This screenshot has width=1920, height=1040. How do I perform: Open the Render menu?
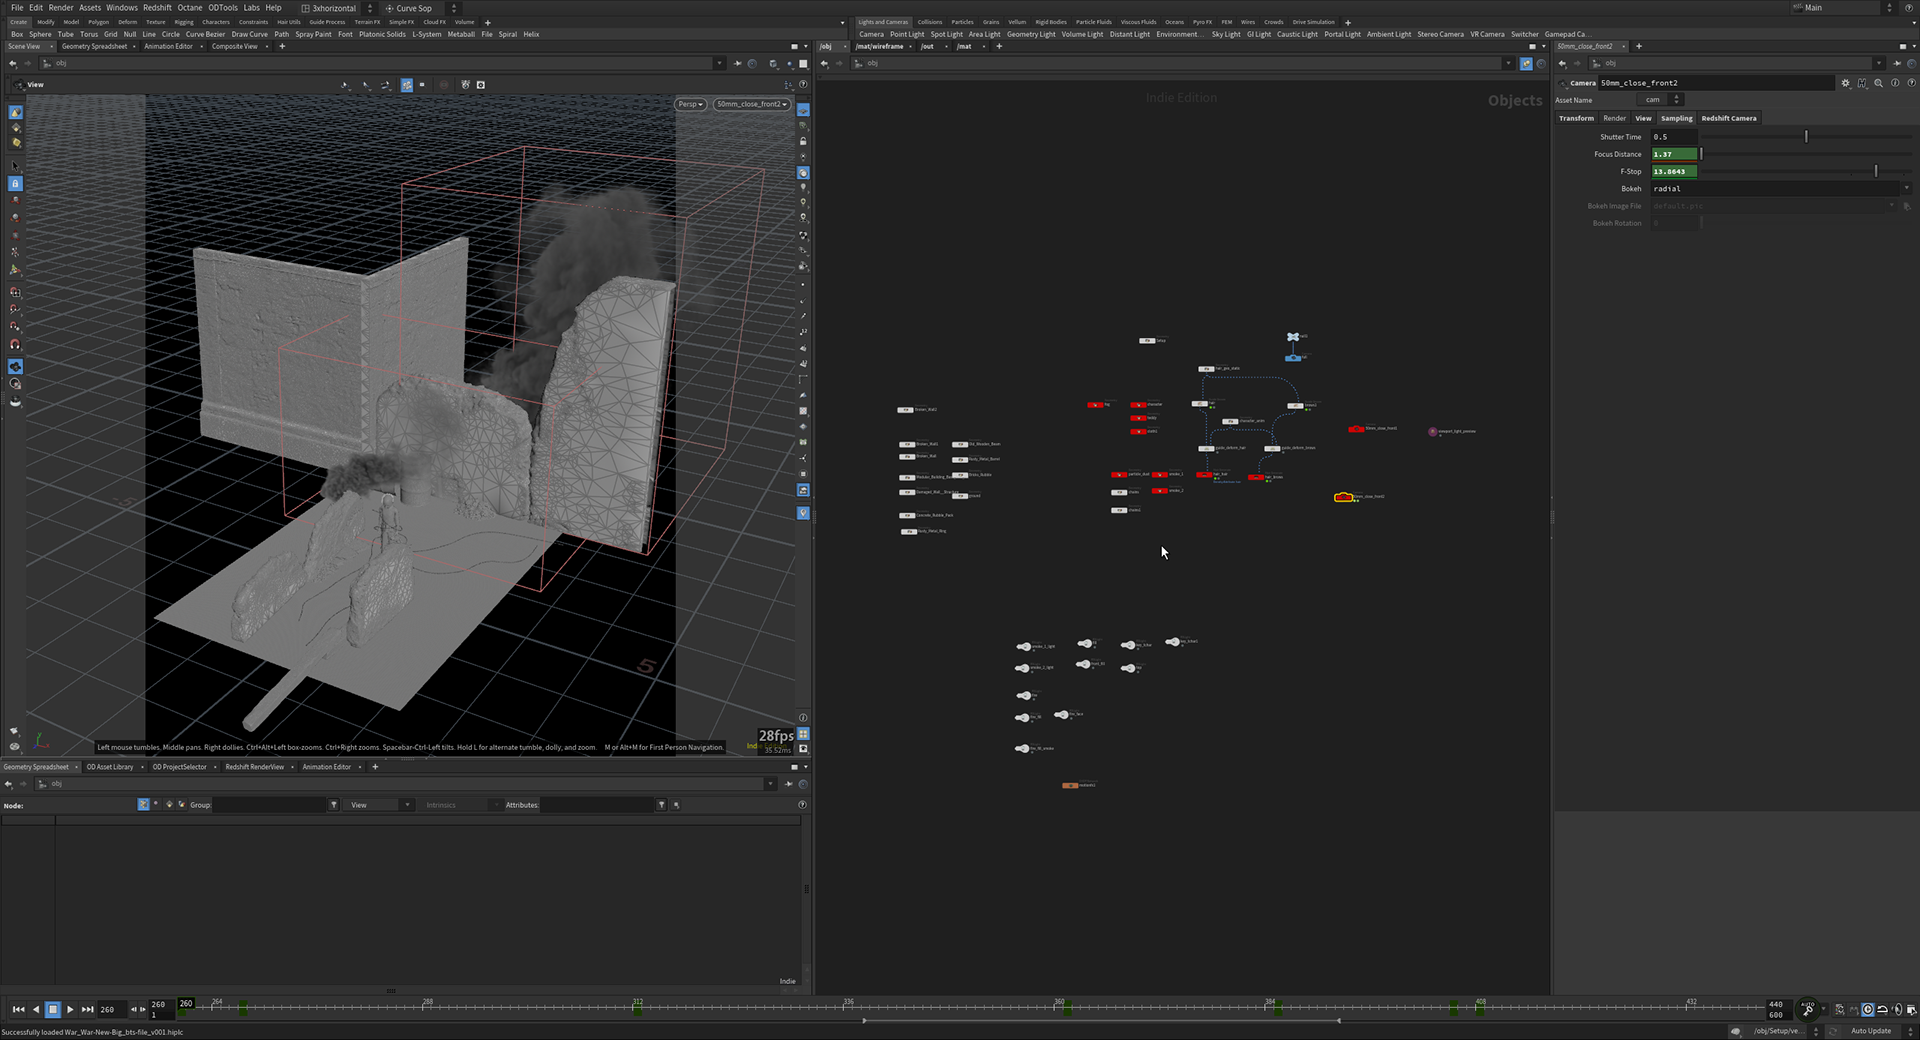tap(61, 7)
